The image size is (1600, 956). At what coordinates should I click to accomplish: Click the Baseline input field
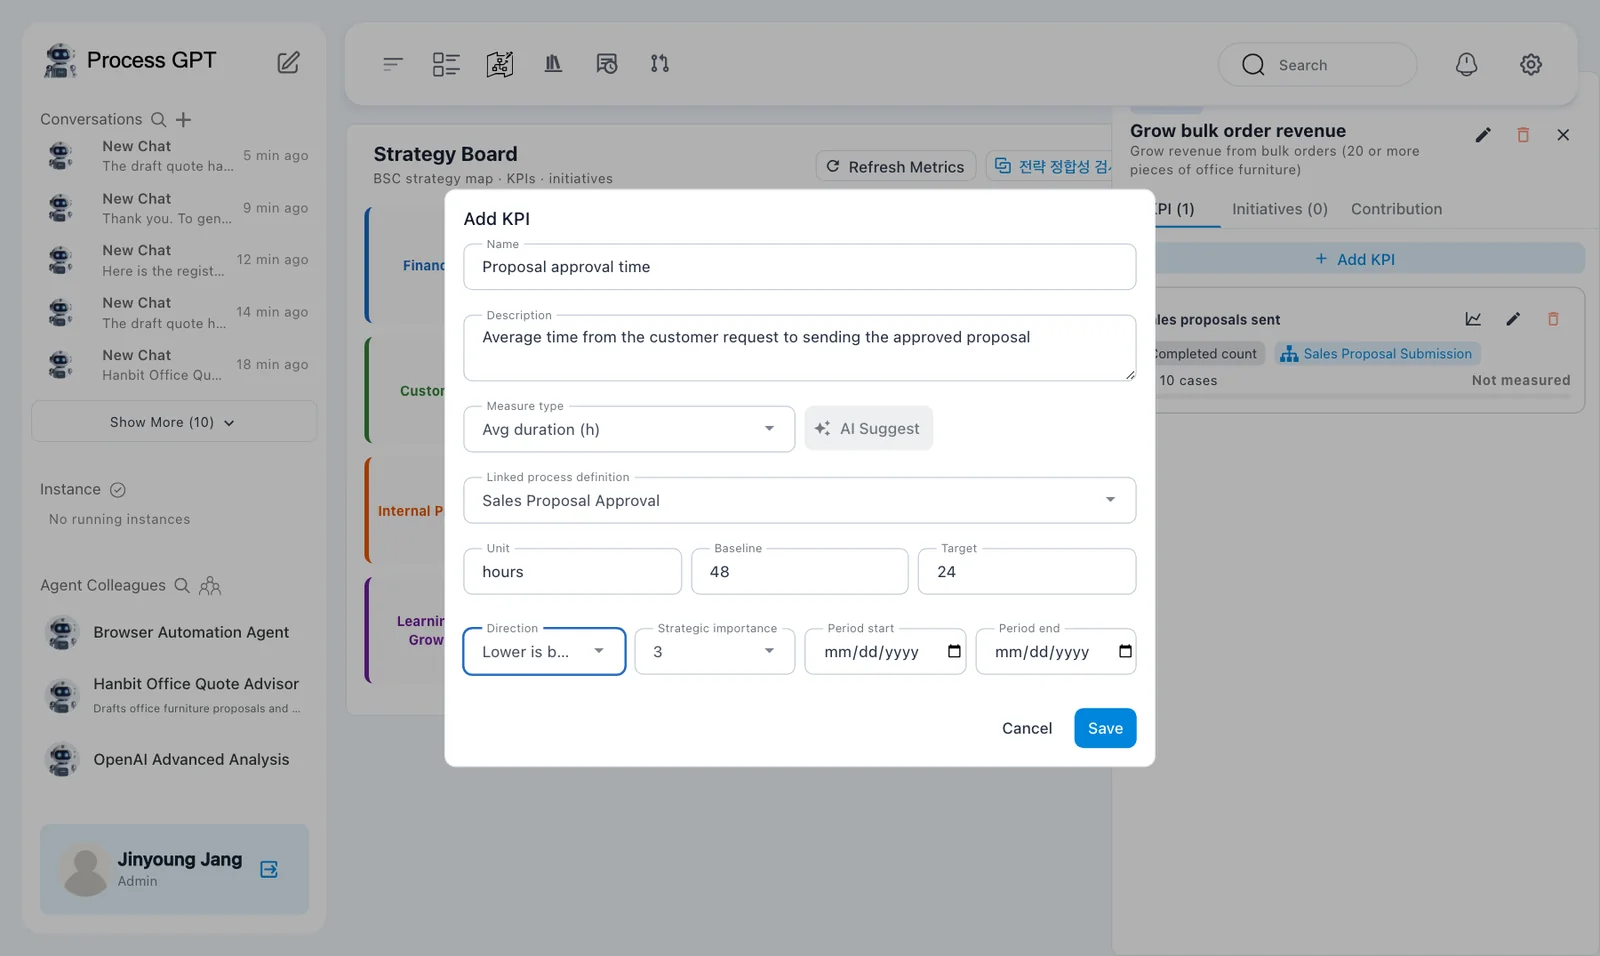[800, 572]
